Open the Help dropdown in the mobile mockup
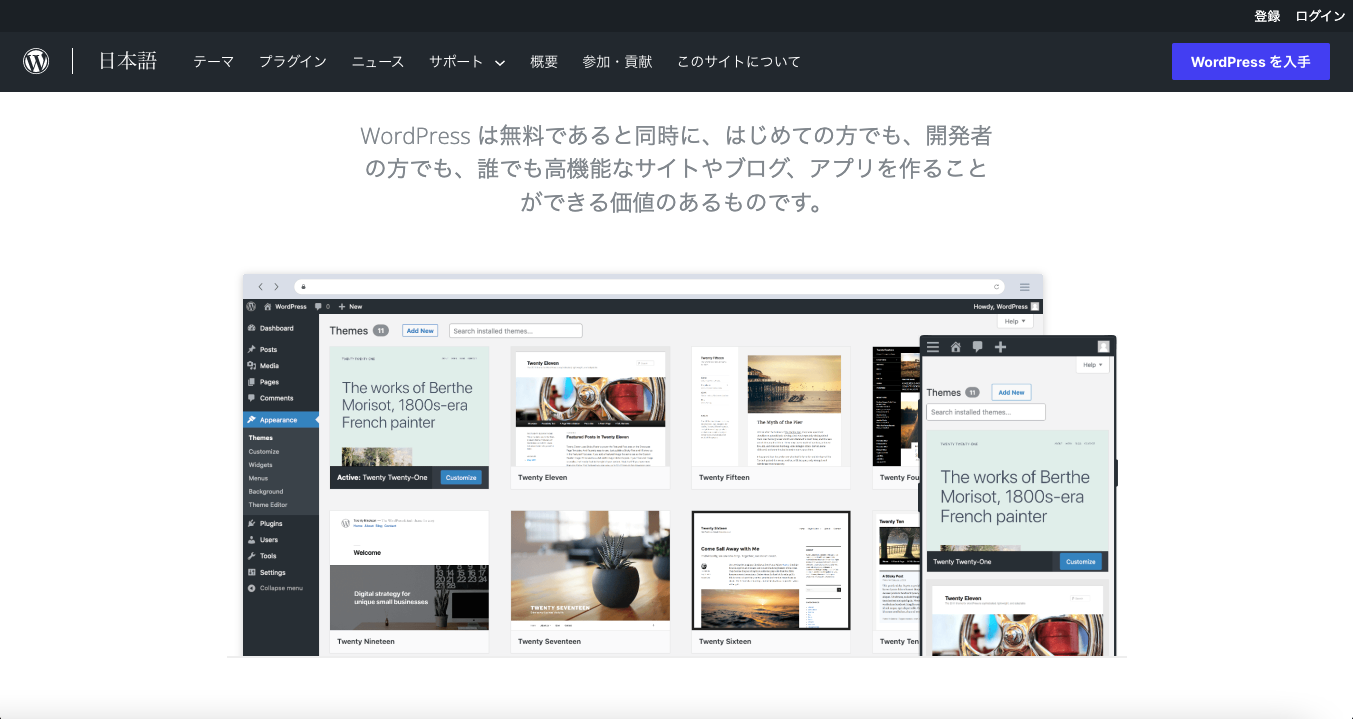 [x=1093, y=365]
